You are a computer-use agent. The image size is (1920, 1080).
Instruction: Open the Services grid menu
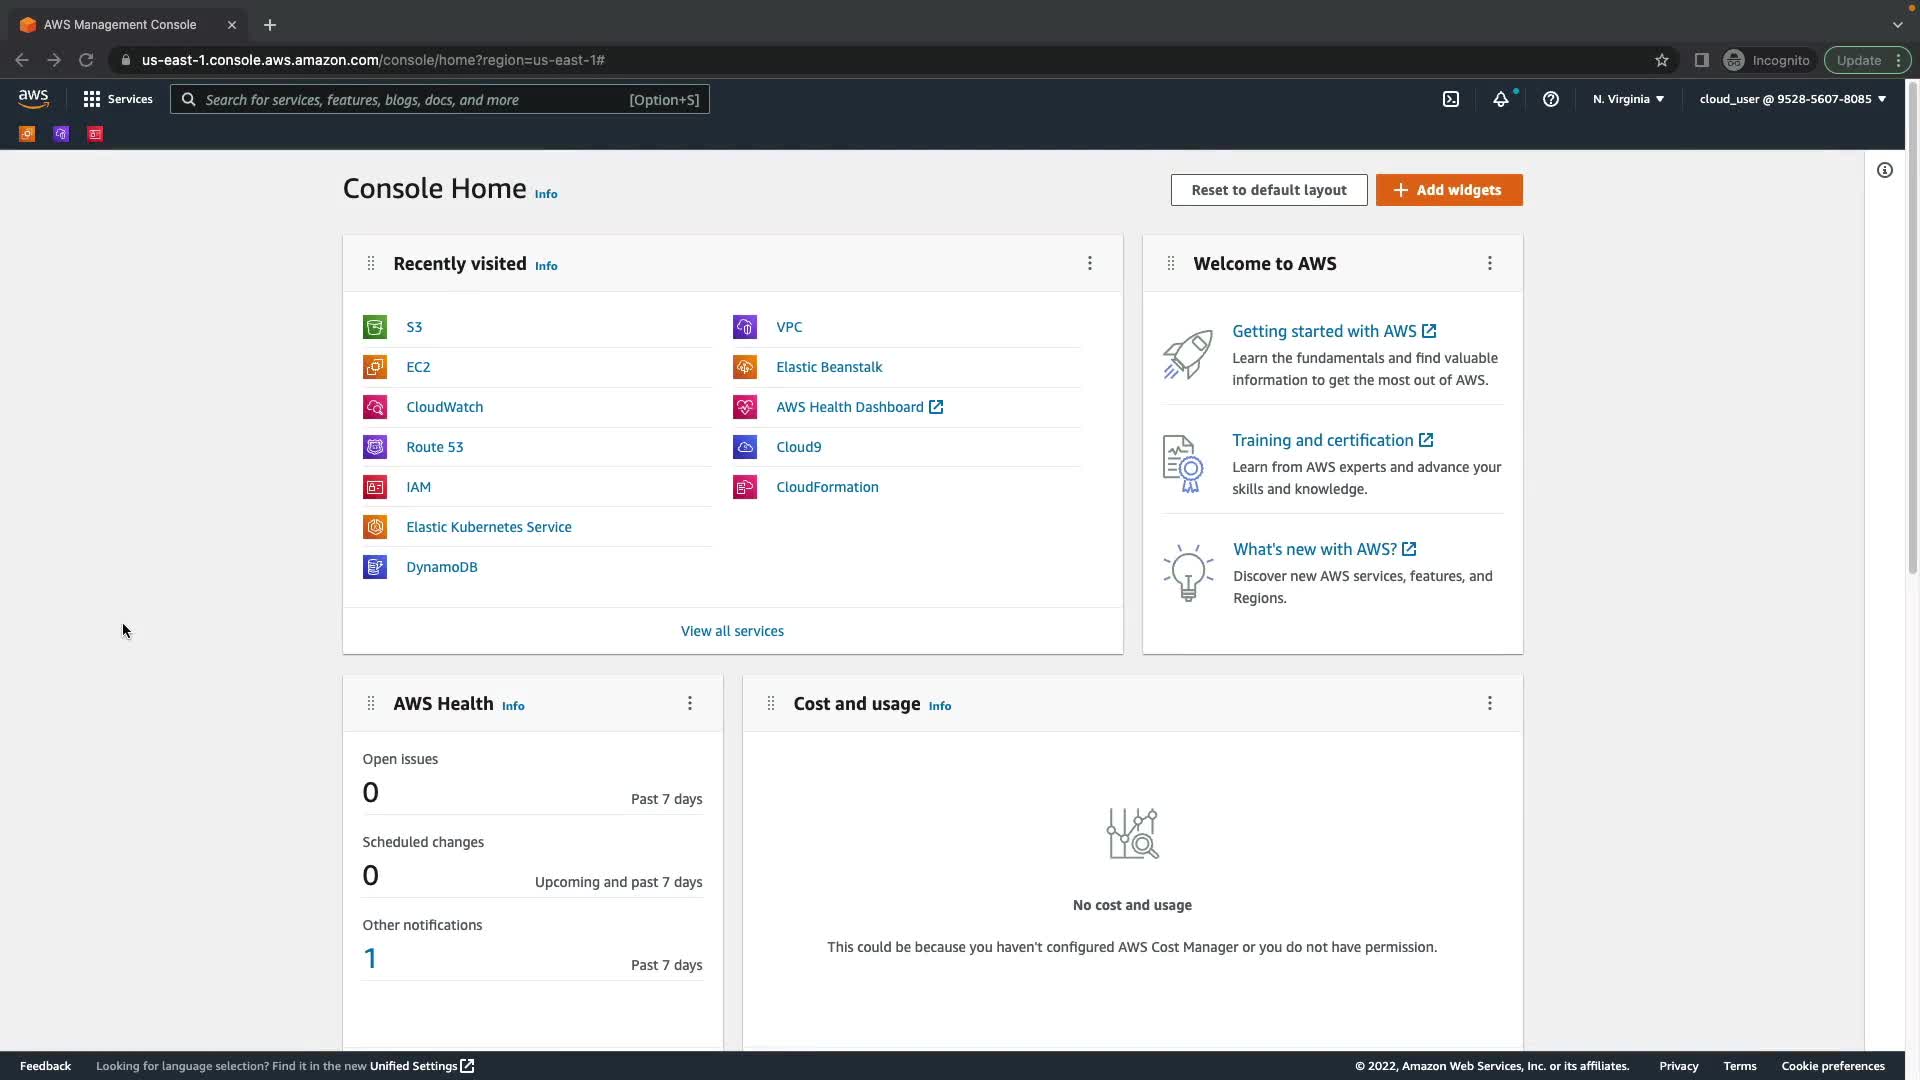[x=117, y=99]
